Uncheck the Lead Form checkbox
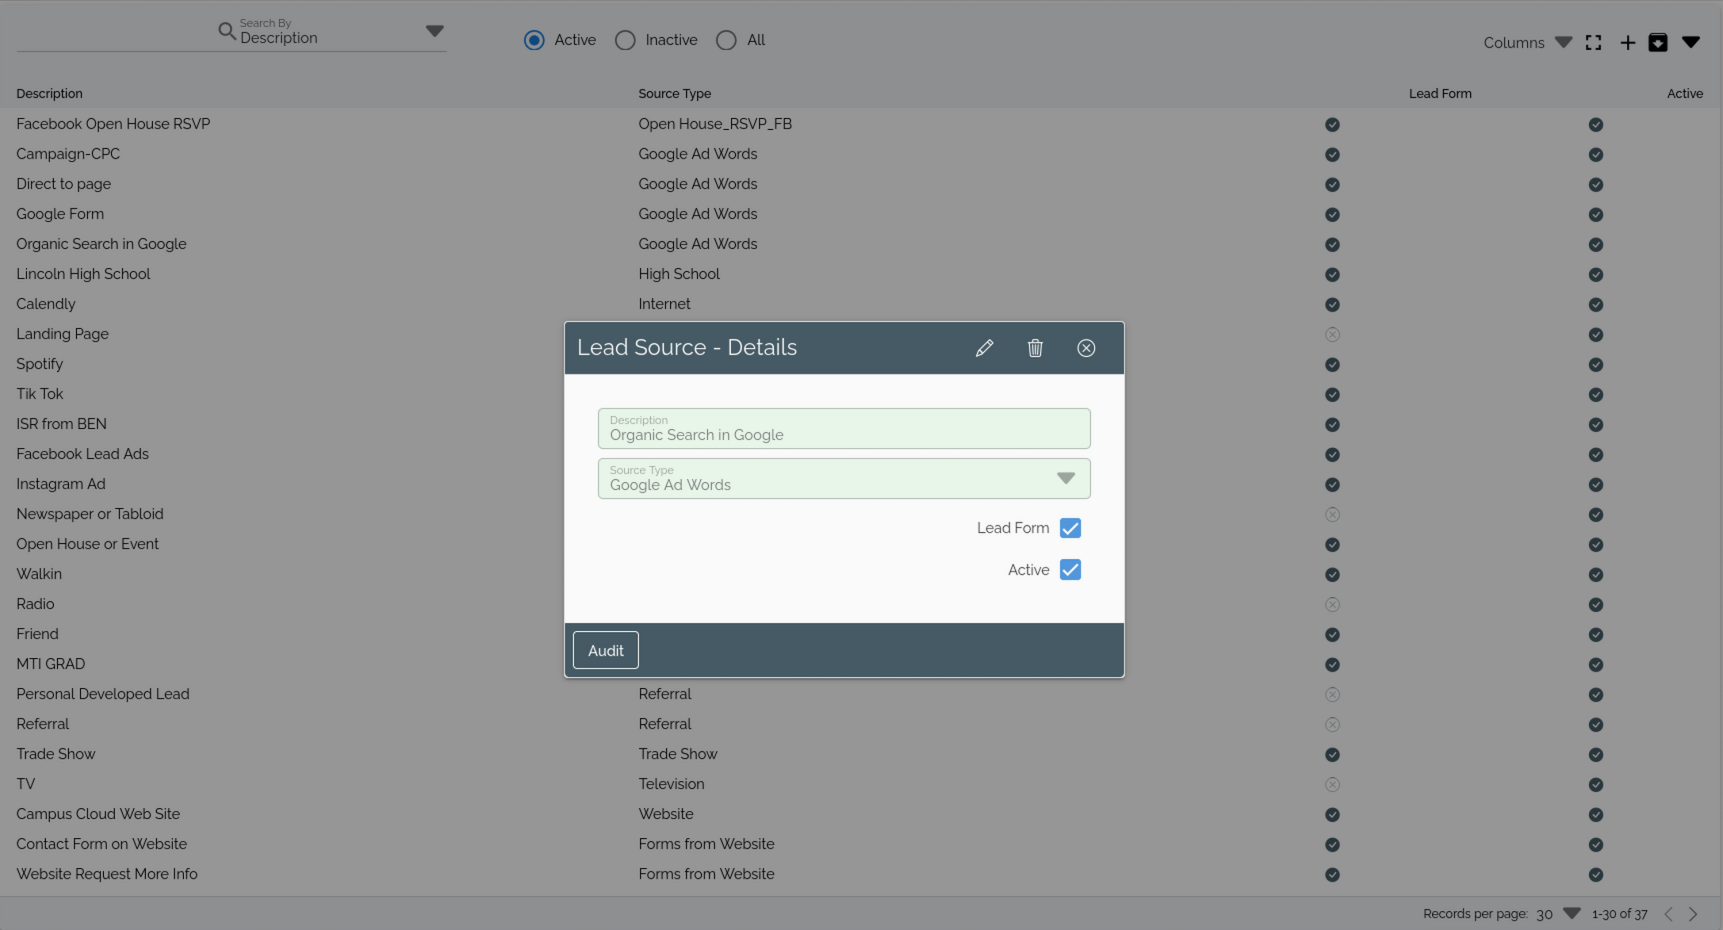1723x930 pixels. [1070, 528]
